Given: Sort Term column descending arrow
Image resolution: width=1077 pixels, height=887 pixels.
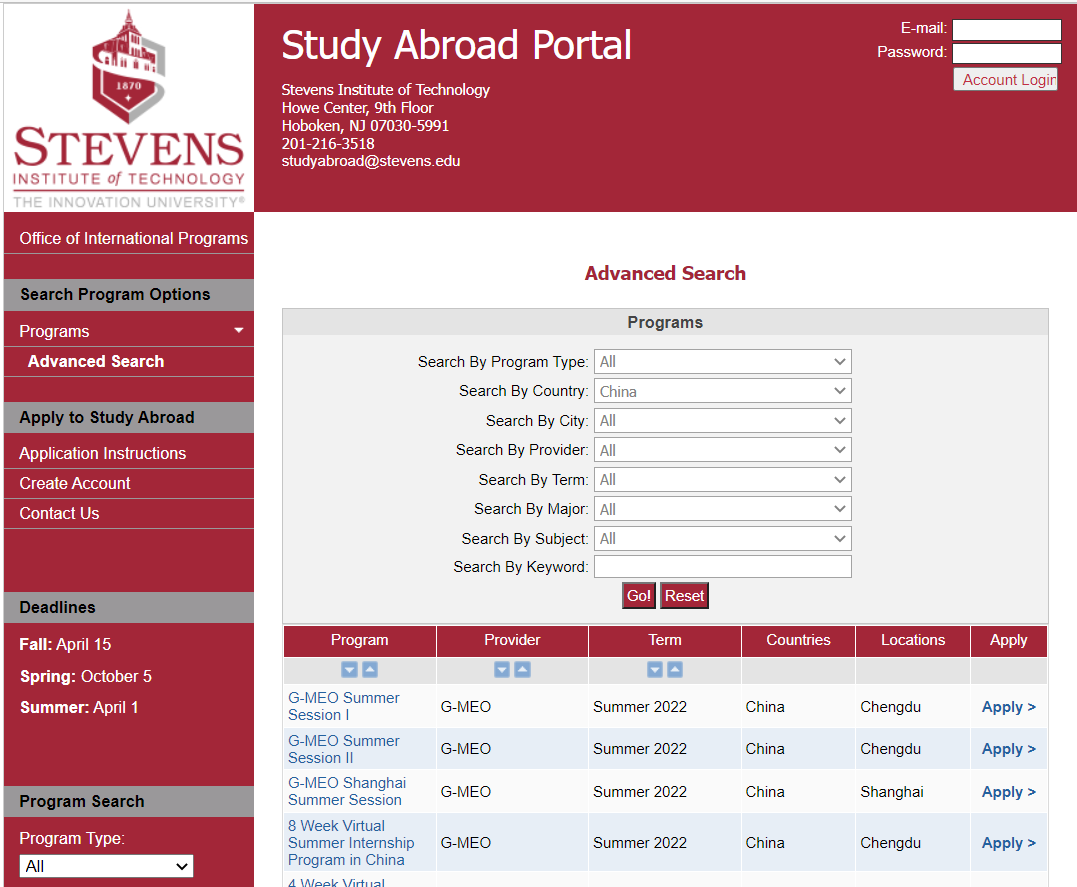Looking at the screenshot, I should (x=655, y=670).
